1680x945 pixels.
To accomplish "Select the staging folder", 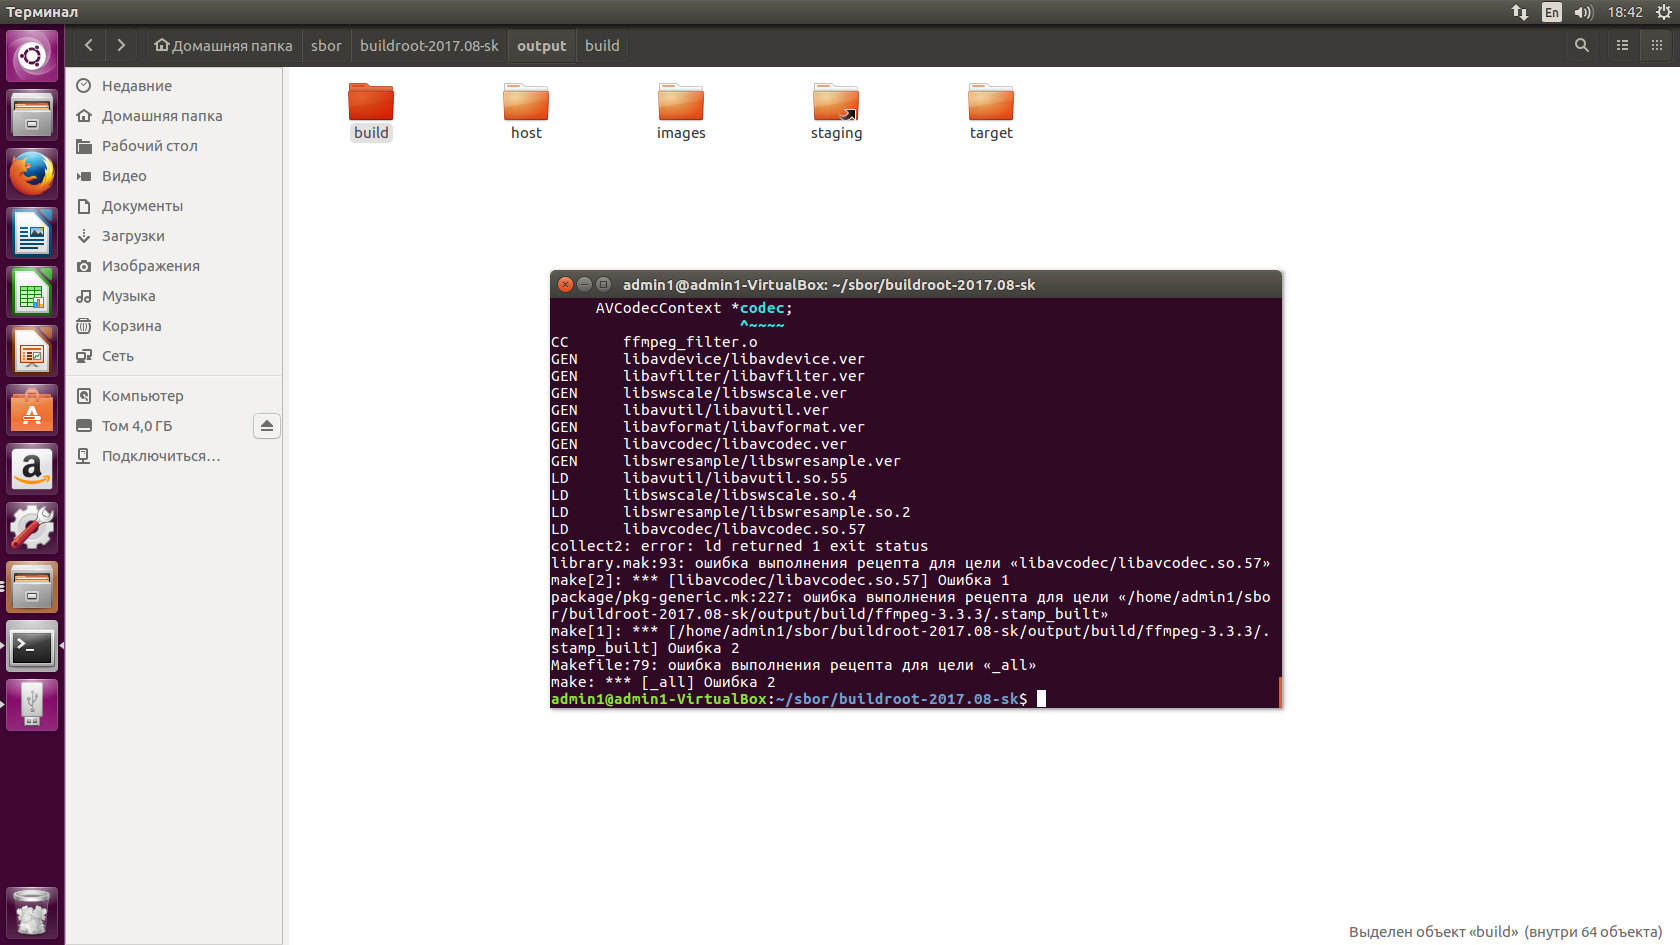I will 836,111.
